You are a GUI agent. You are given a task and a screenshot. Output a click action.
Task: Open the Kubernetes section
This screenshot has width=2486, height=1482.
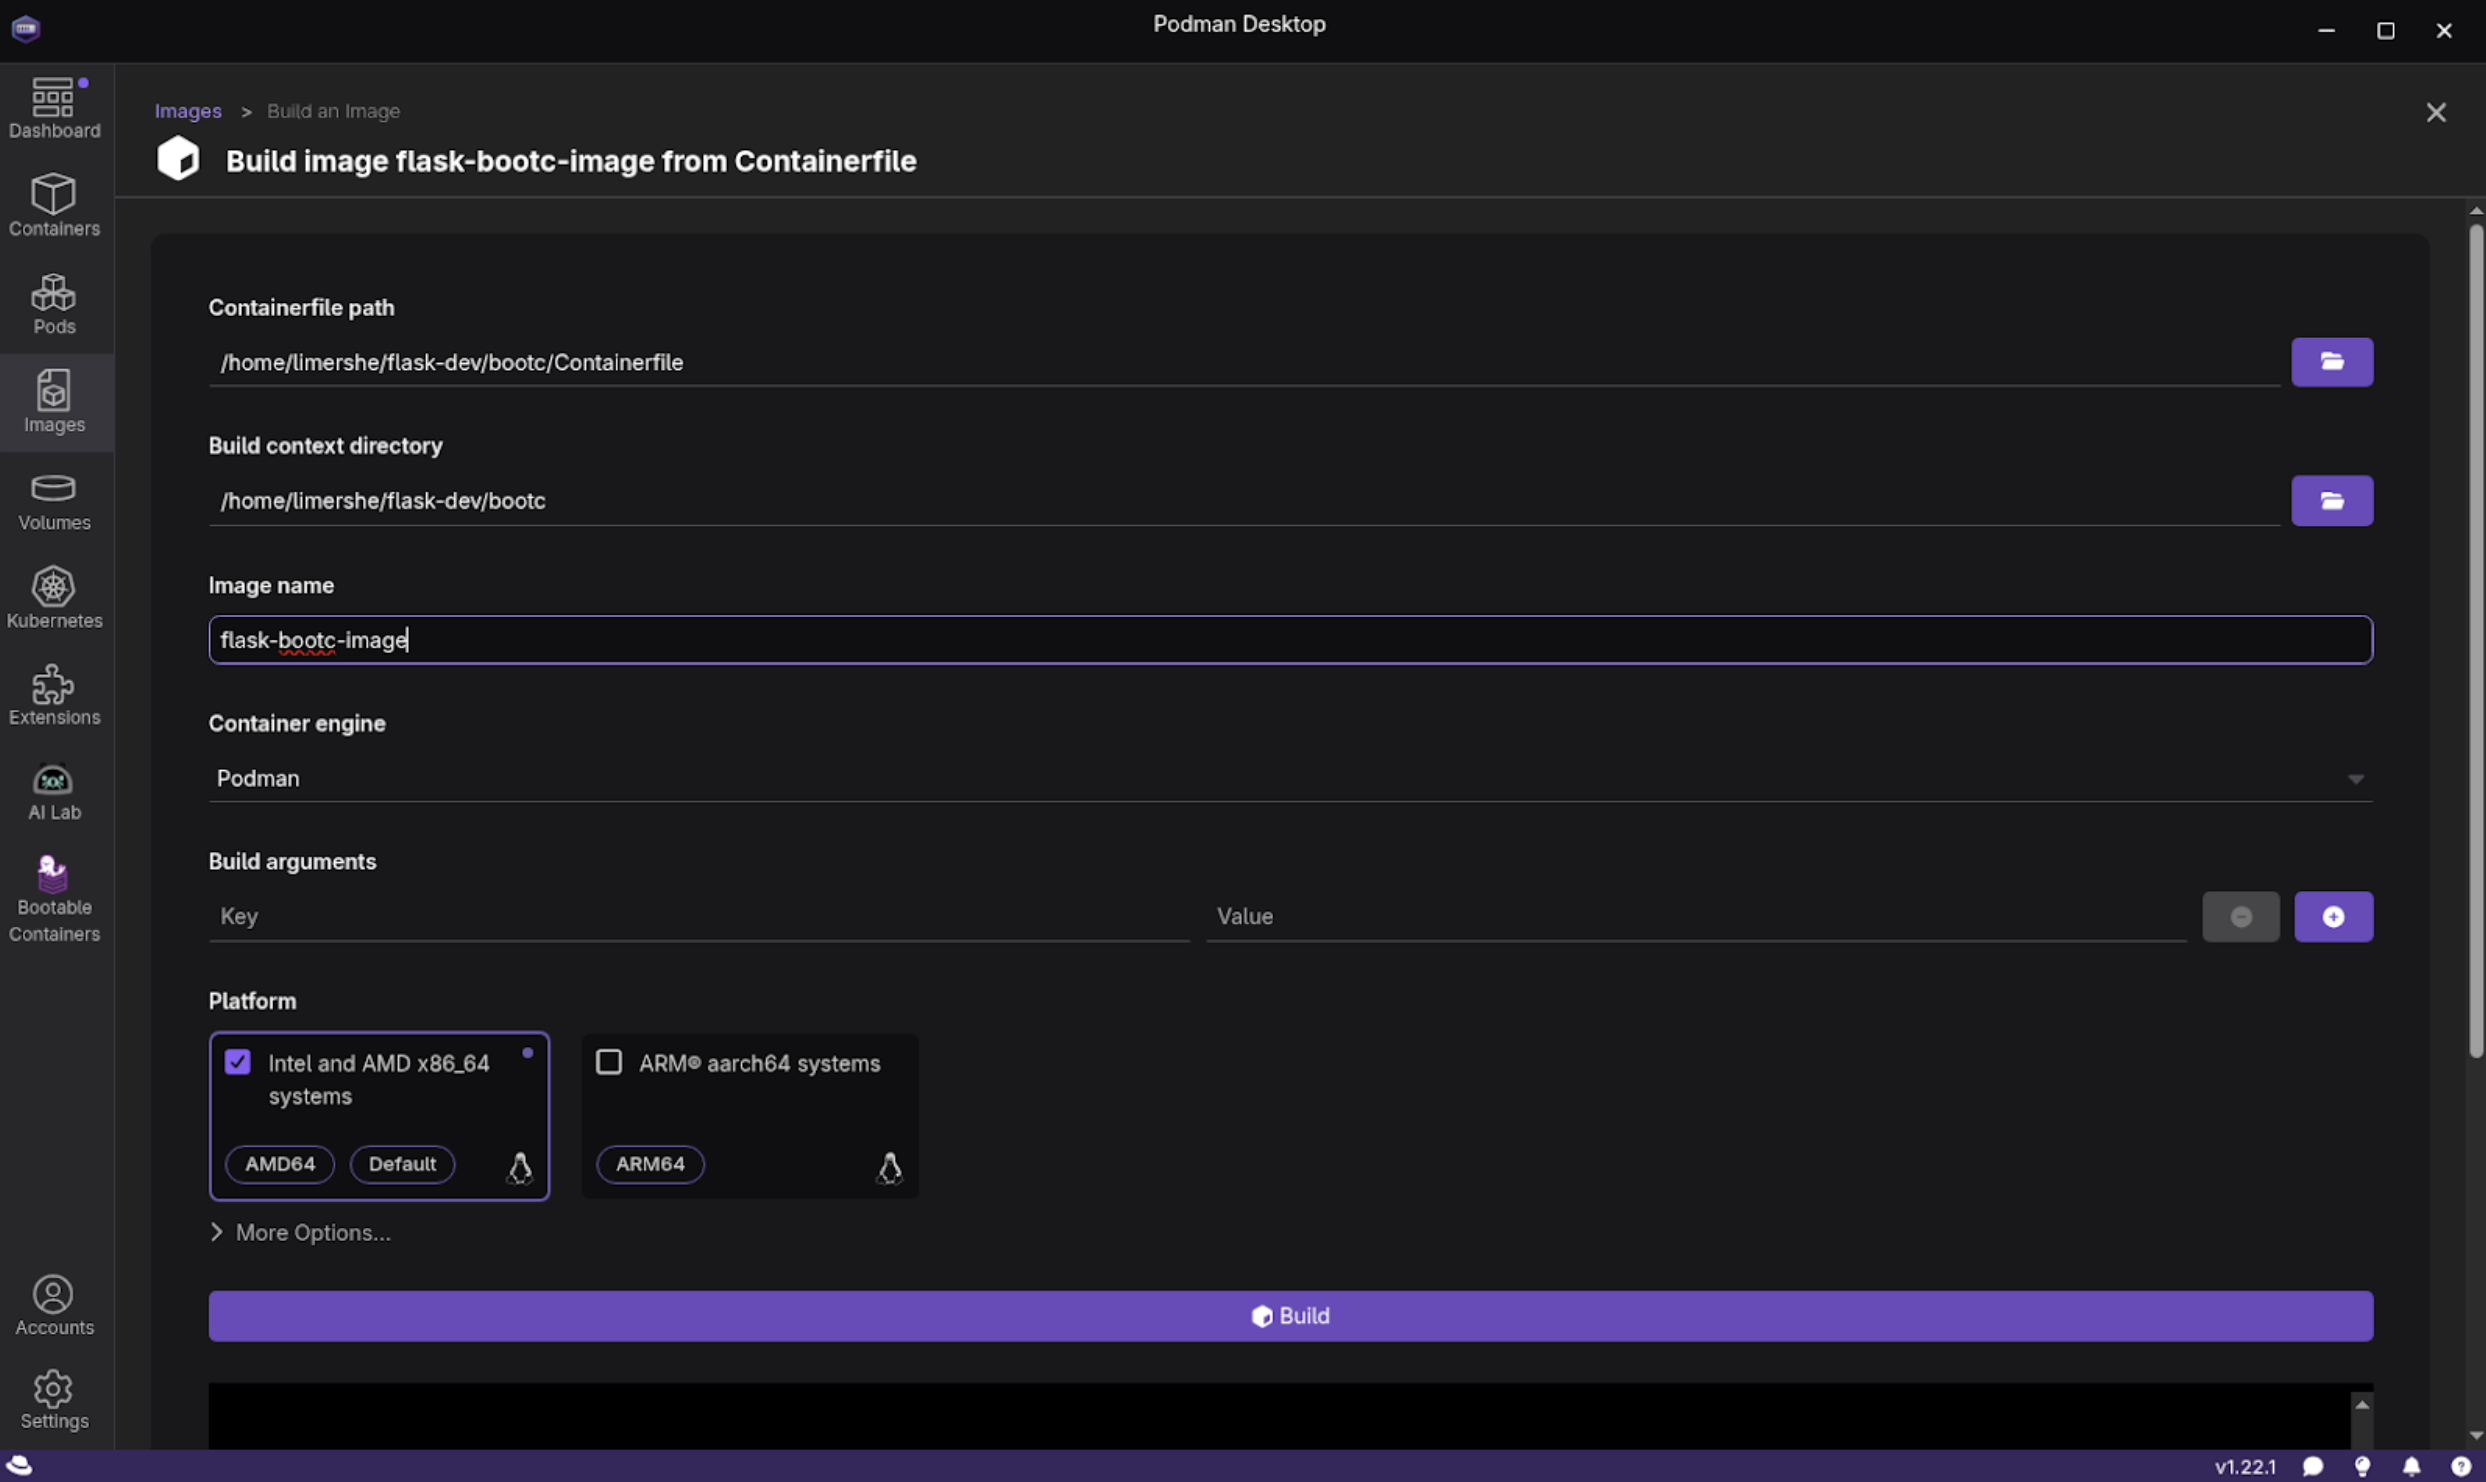pyautogui.click(x=54, y=598)
